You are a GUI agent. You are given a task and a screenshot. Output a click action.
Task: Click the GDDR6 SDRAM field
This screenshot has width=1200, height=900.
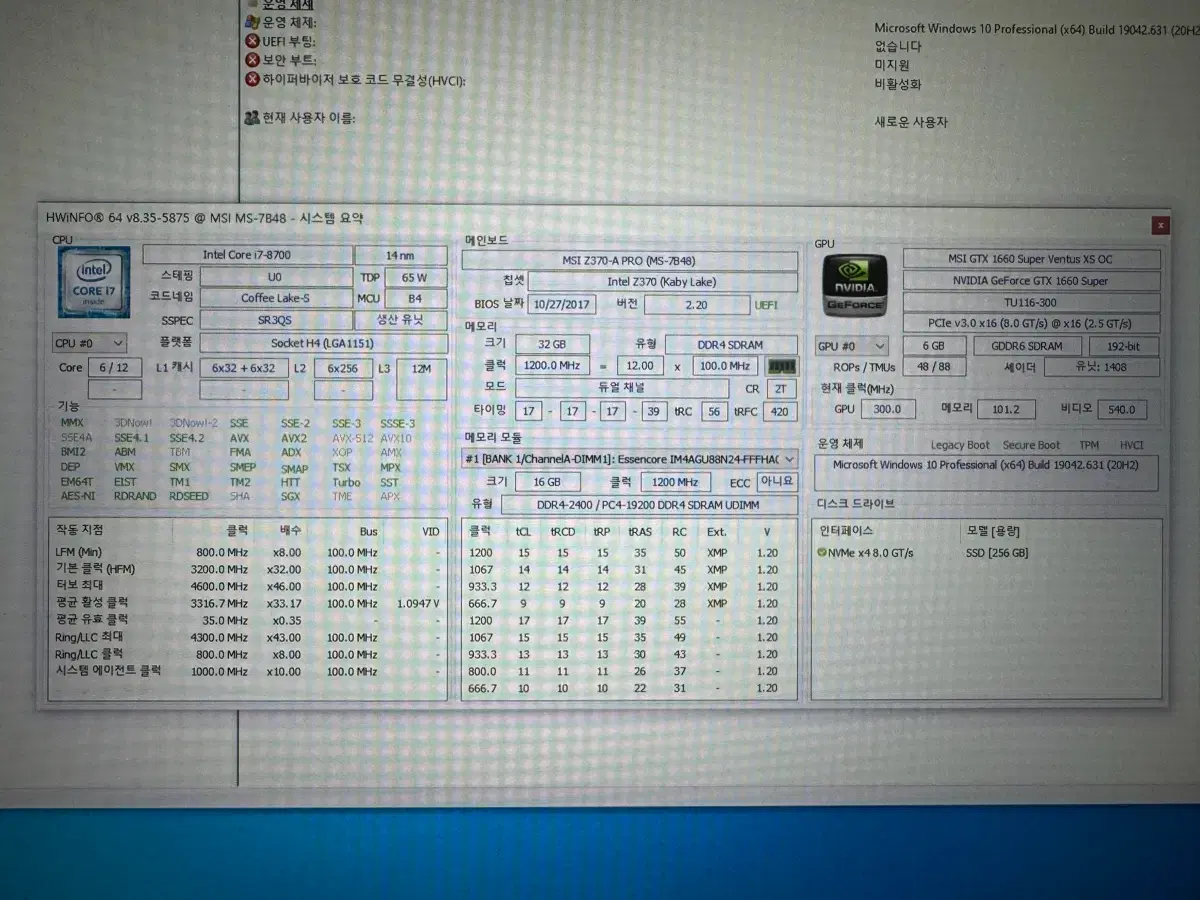coord(1026,347)
